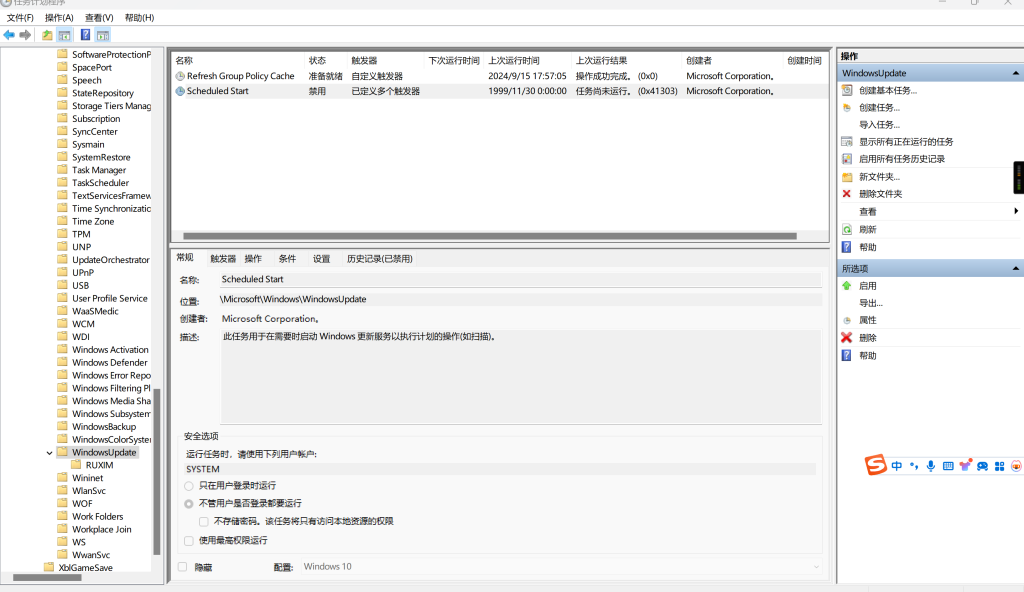This screenshot has height=592, width=1024.
Task: Click 导入任务... in the actions pane
Action: point(879,125)
